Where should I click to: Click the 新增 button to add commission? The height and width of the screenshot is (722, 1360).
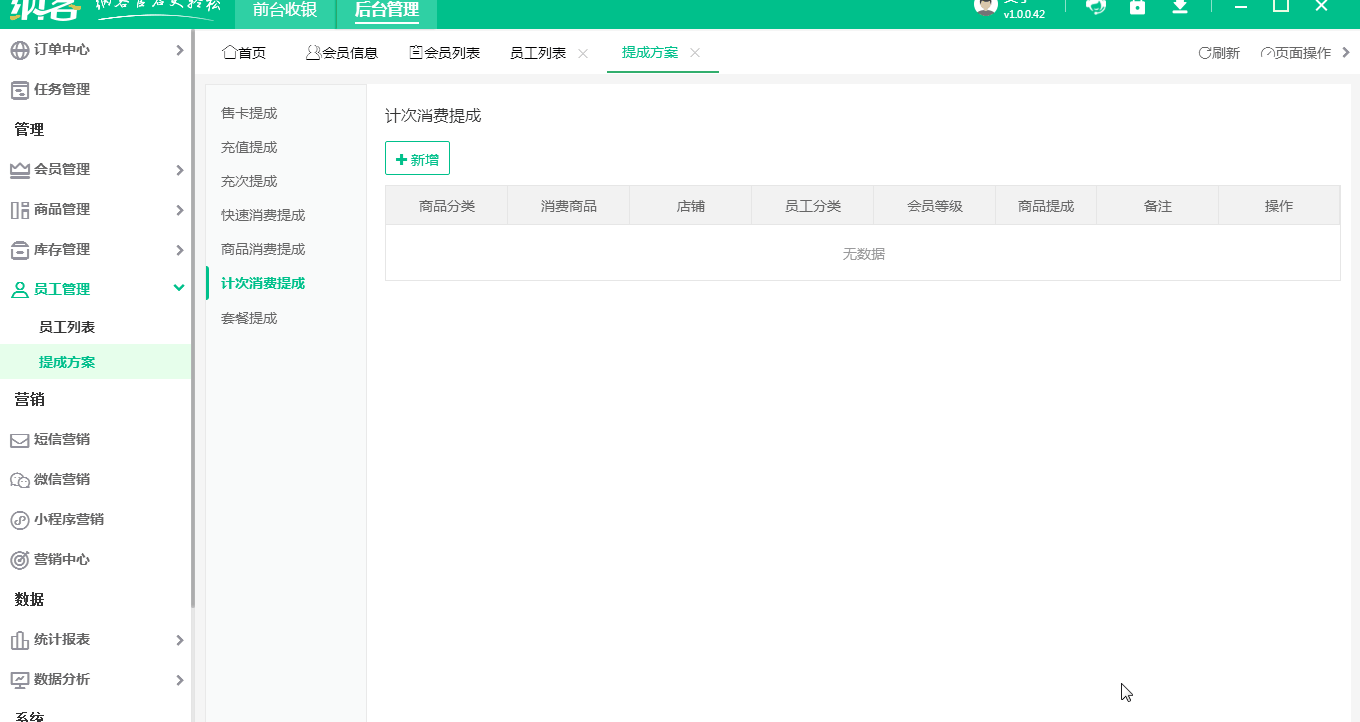[x=417, y=158]
